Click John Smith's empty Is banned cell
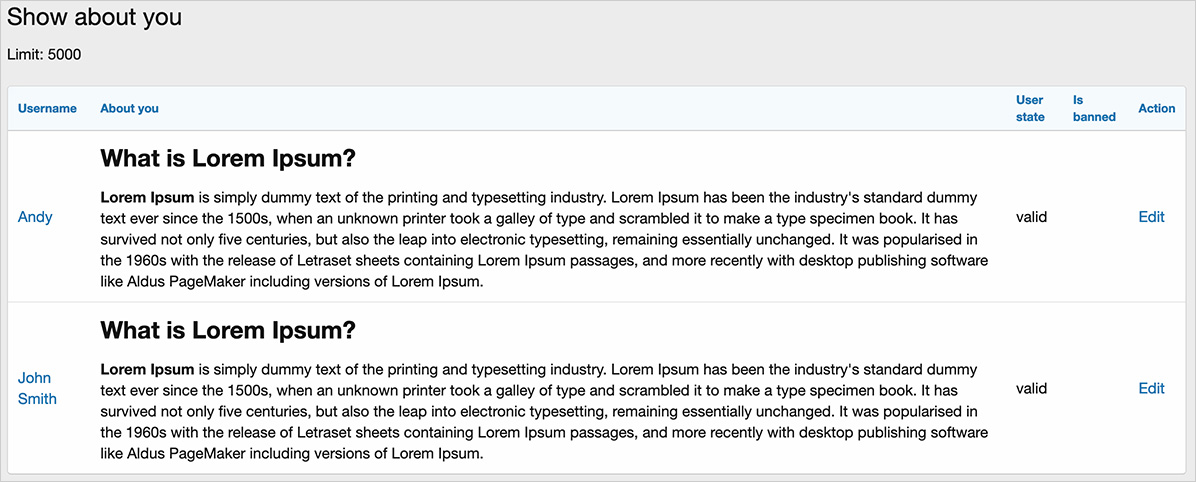The height and width of the screenshot is (482, 1196). [1094, 388]
